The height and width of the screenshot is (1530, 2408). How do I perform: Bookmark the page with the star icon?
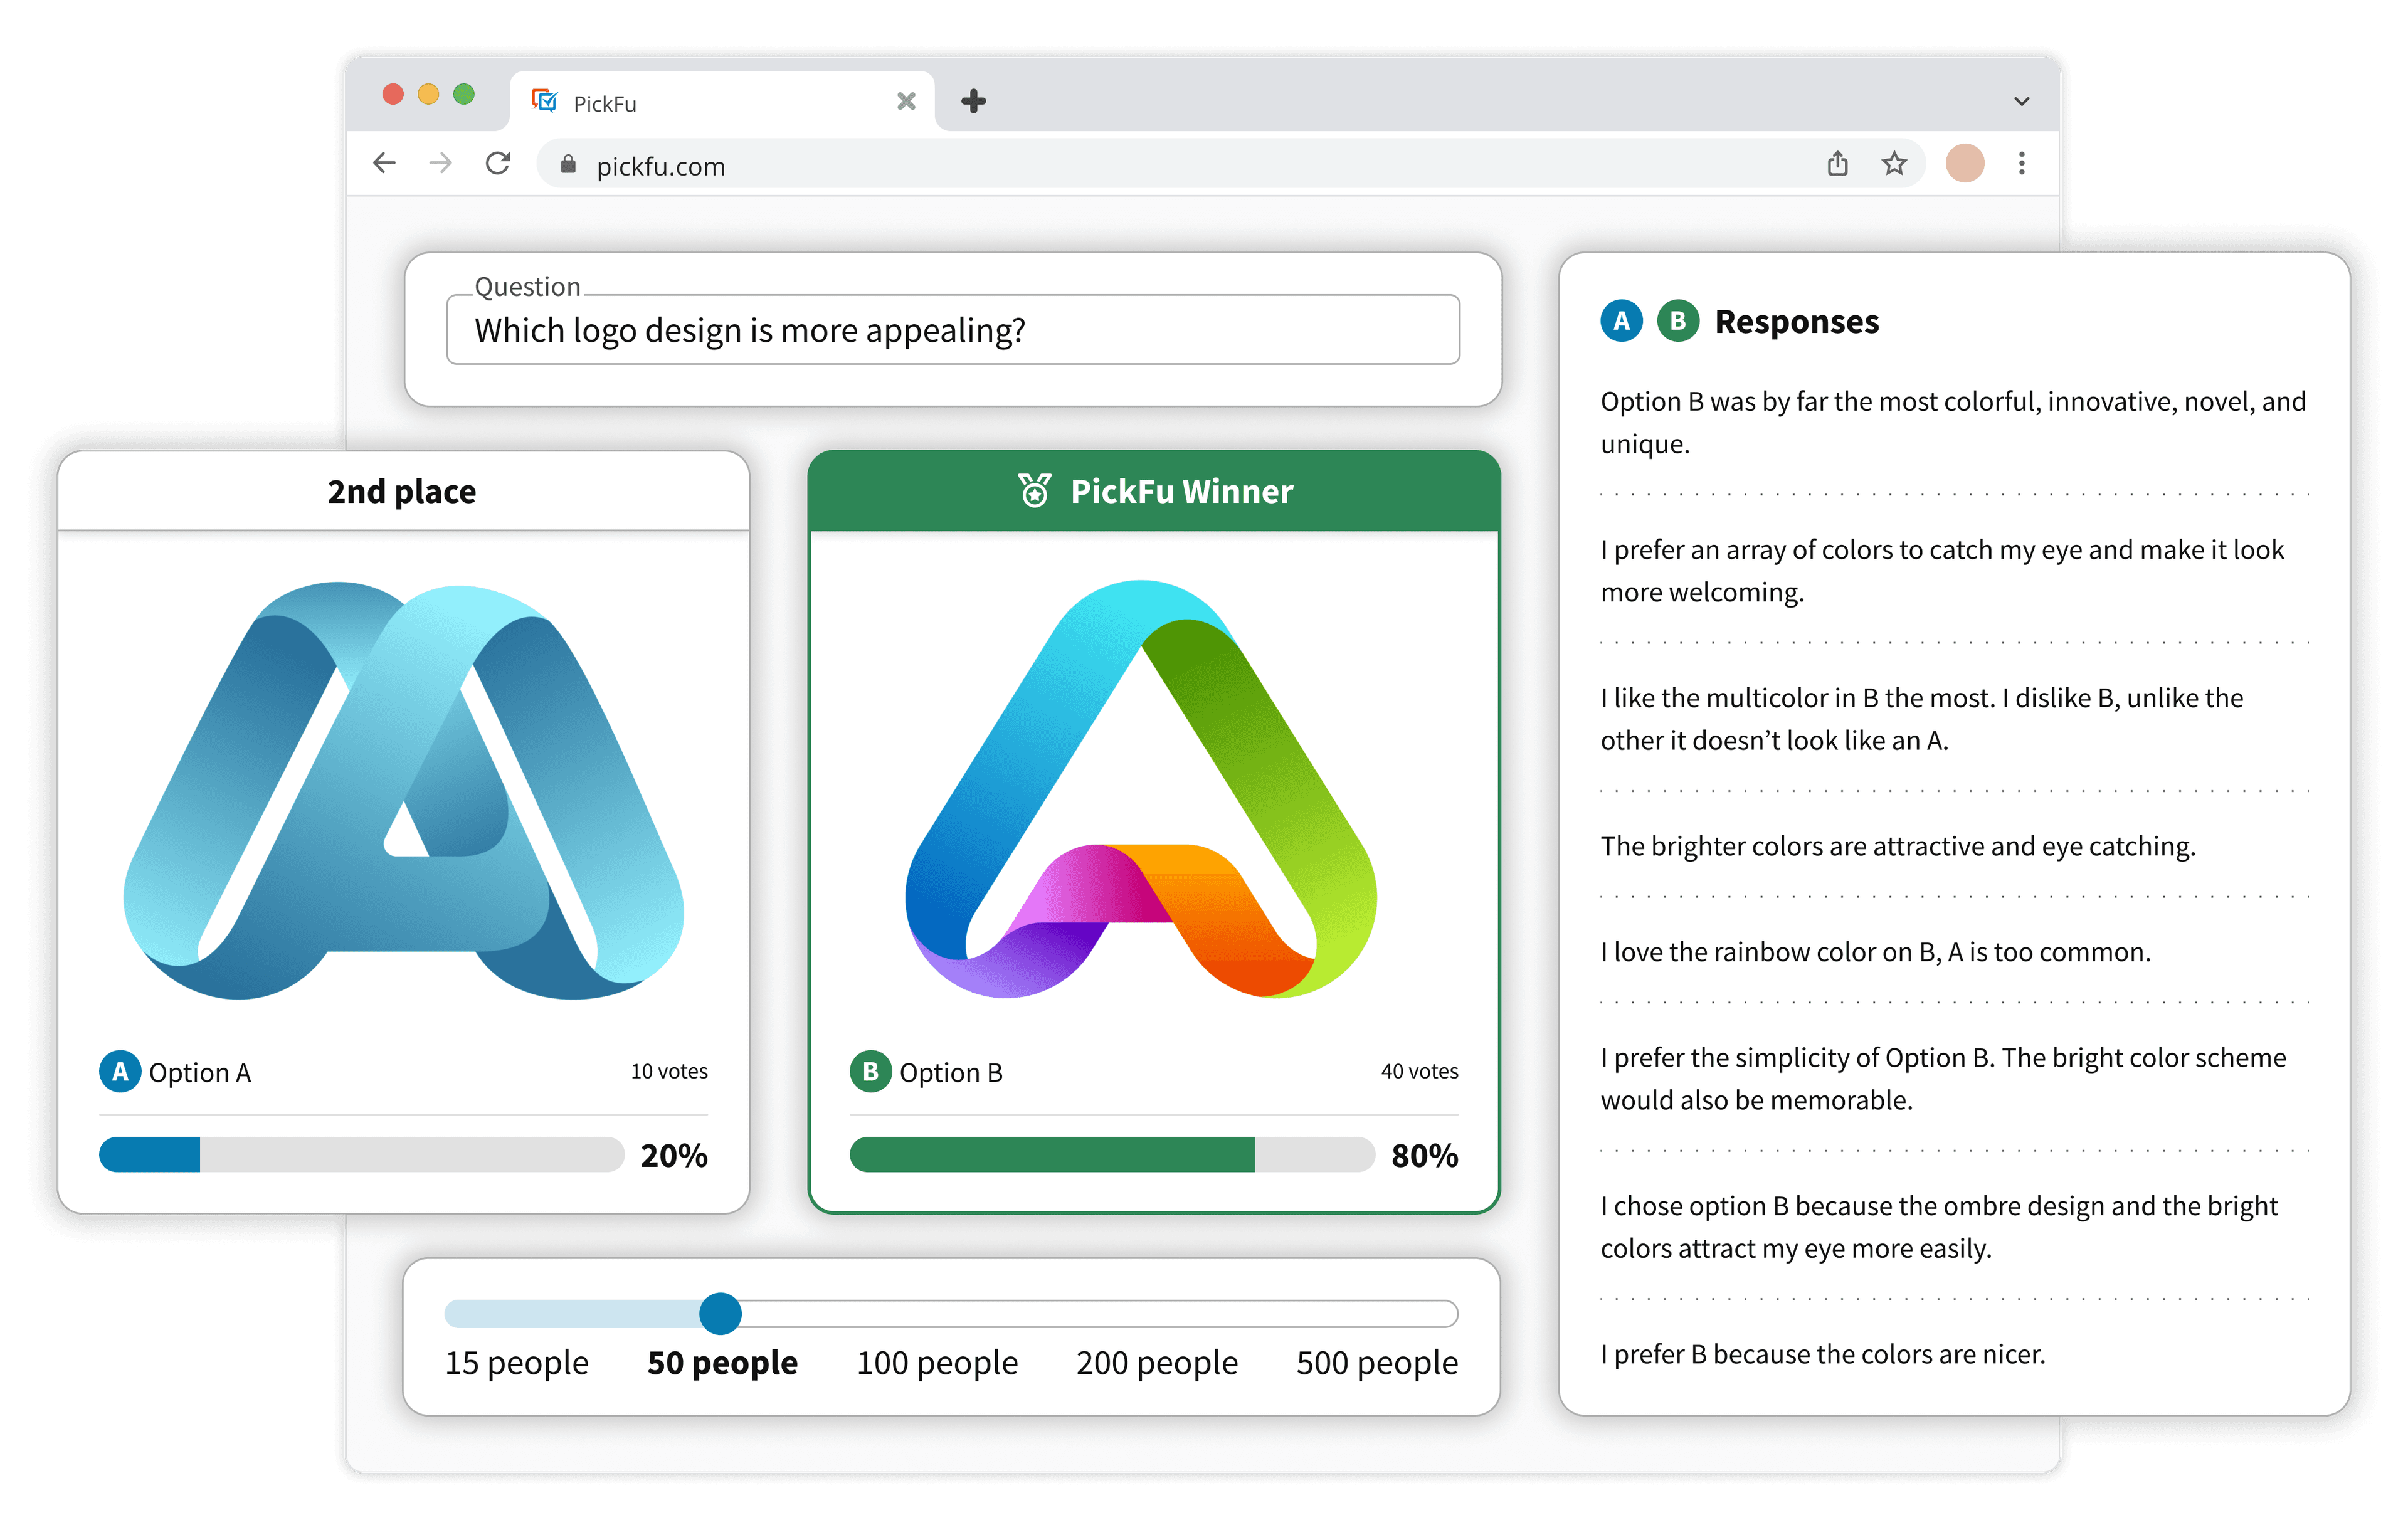click(1894, 163)
